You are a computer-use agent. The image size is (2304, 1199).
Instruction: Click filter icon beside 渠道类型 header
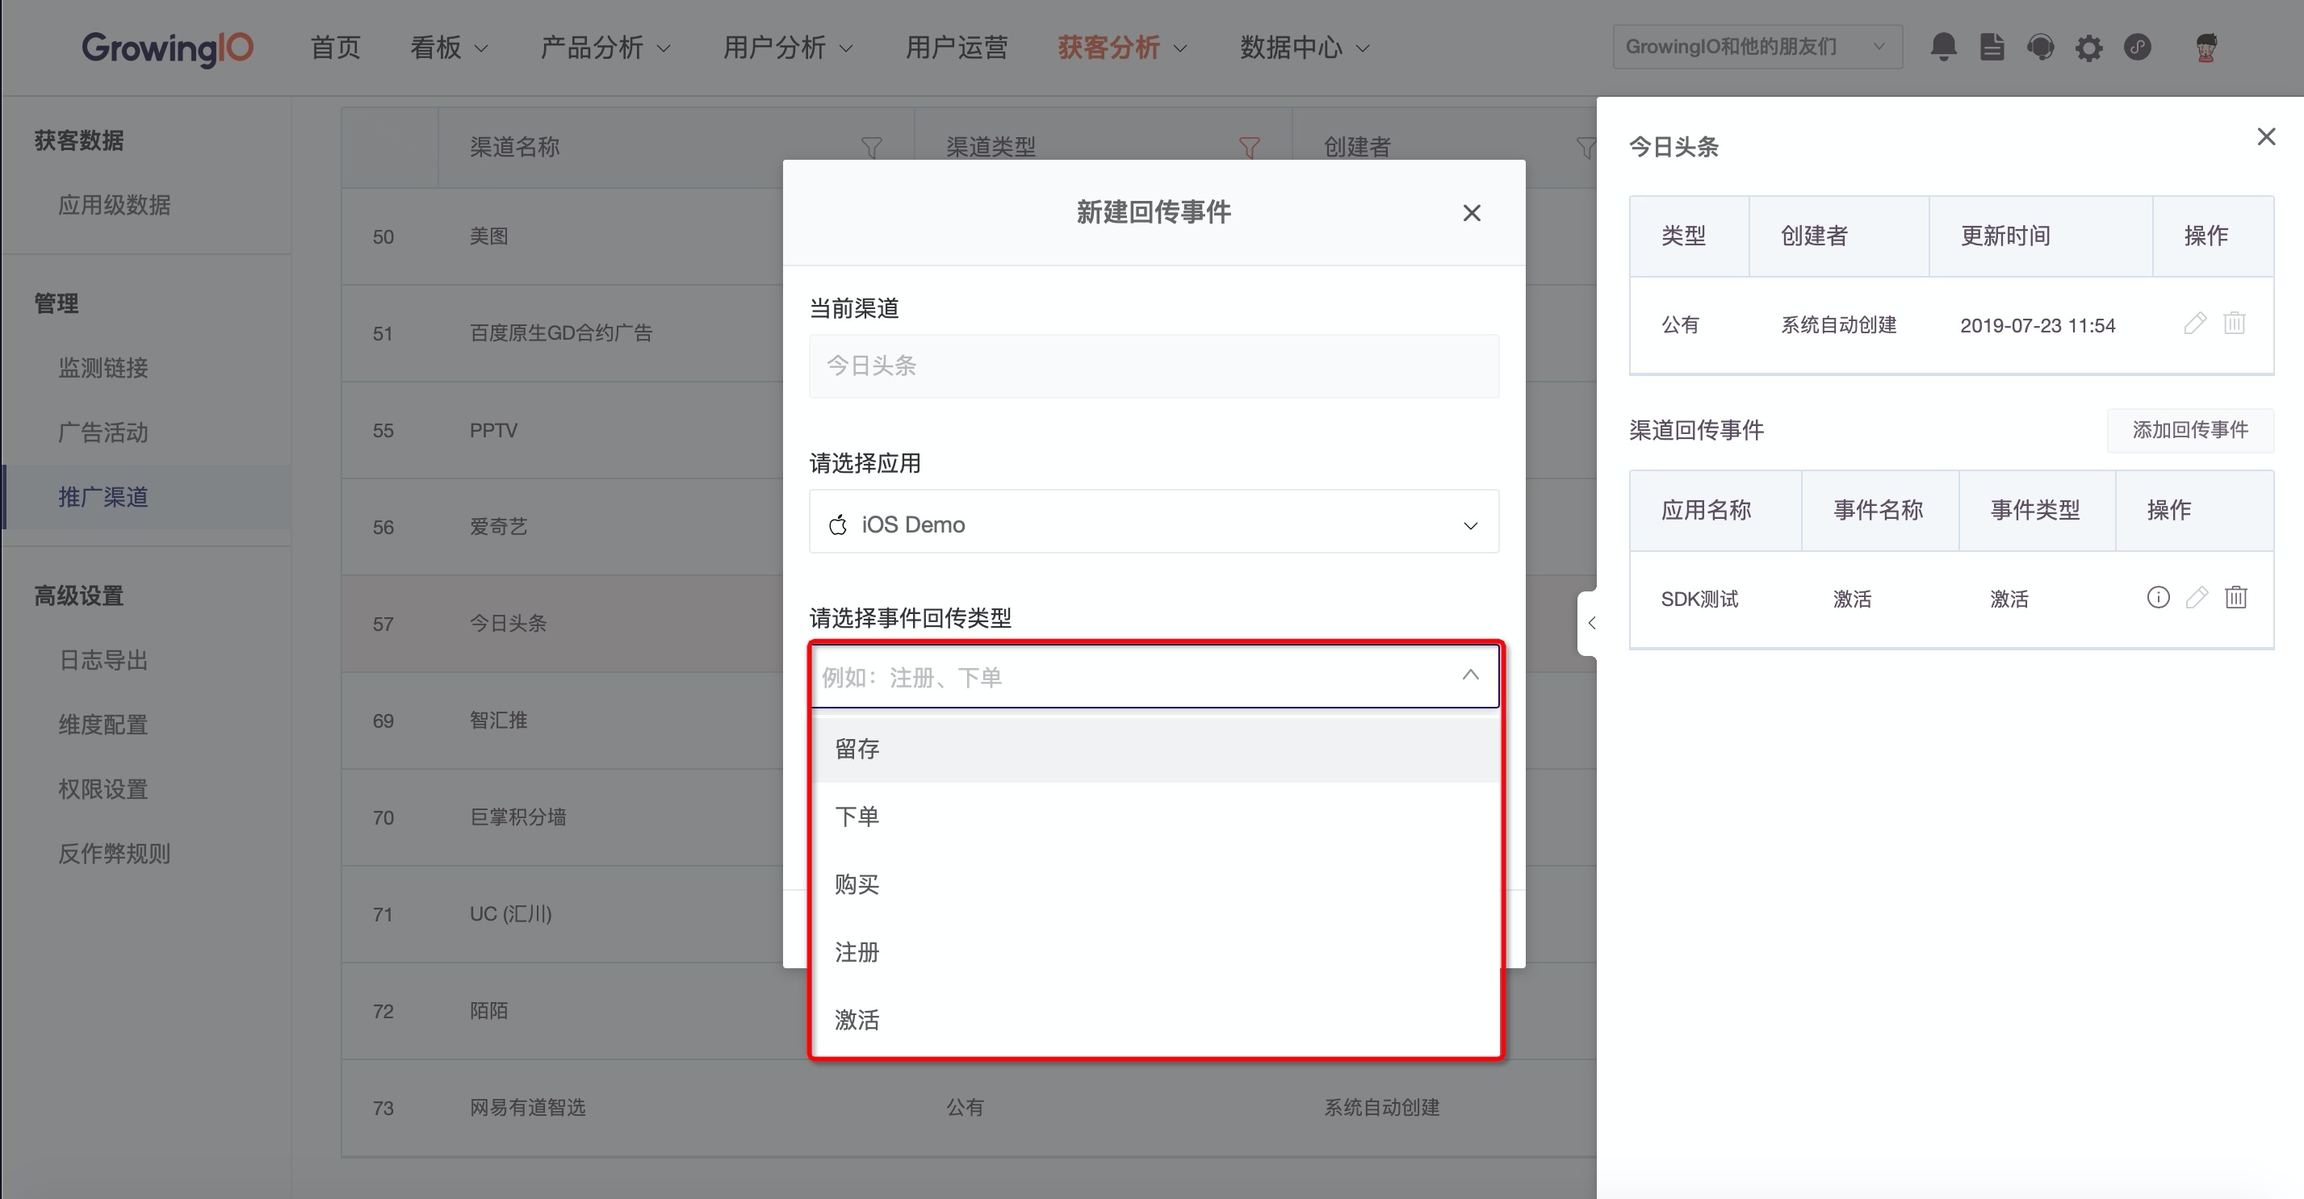pyautogui.click(x=1249, y=147)
